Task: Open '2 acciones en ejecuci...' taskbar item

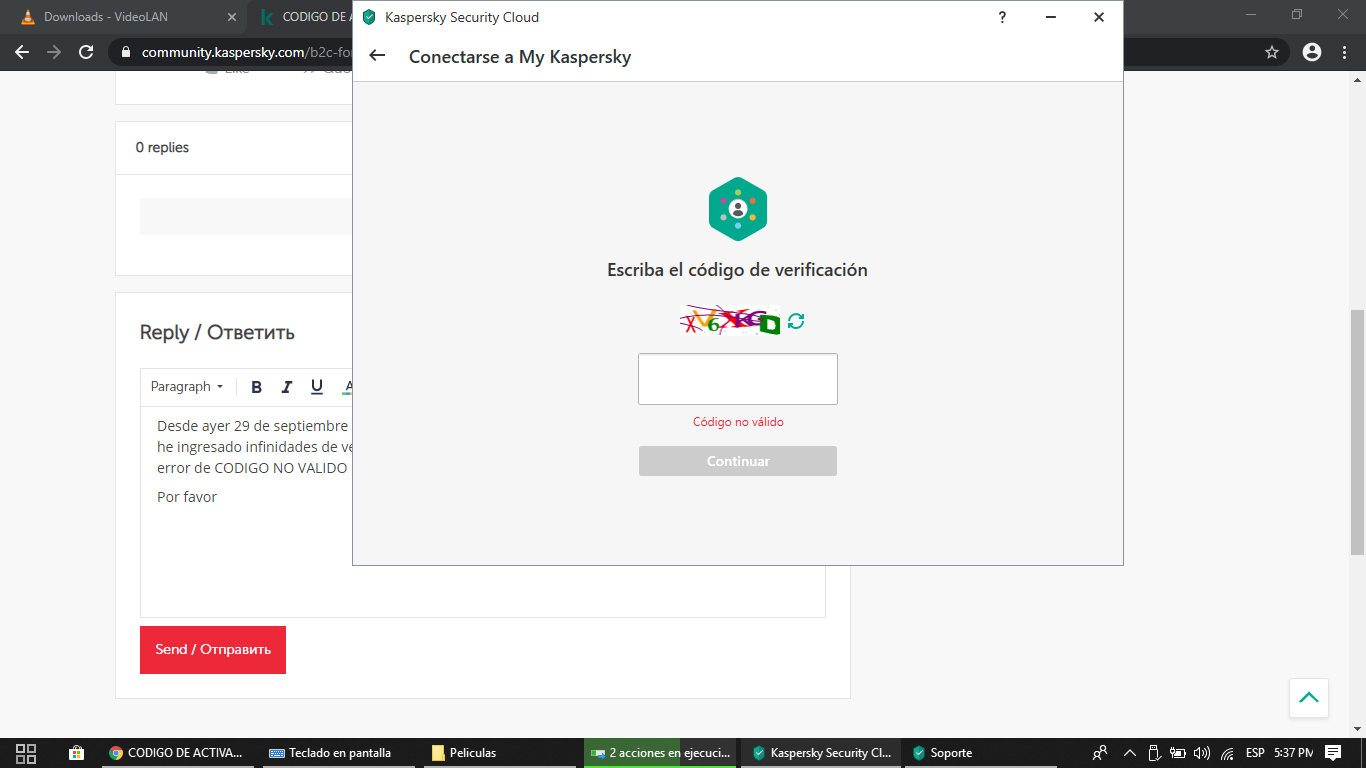Action: point(662,753)
